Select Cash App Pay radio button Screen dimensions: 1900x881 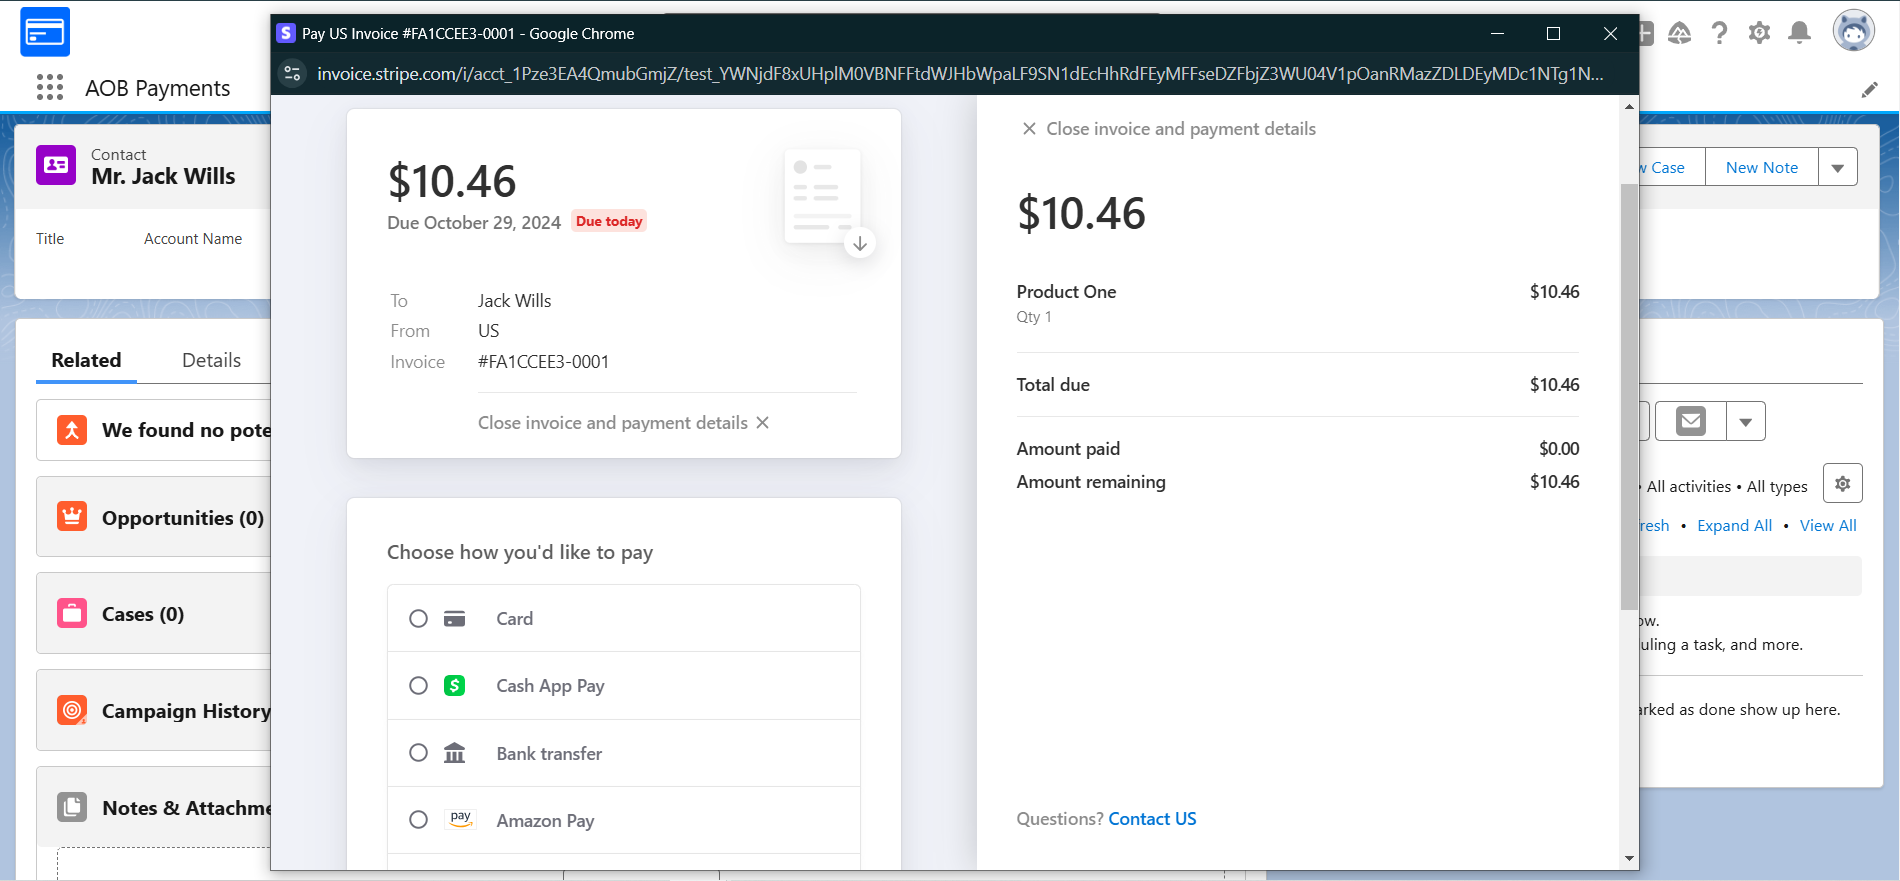419,686
